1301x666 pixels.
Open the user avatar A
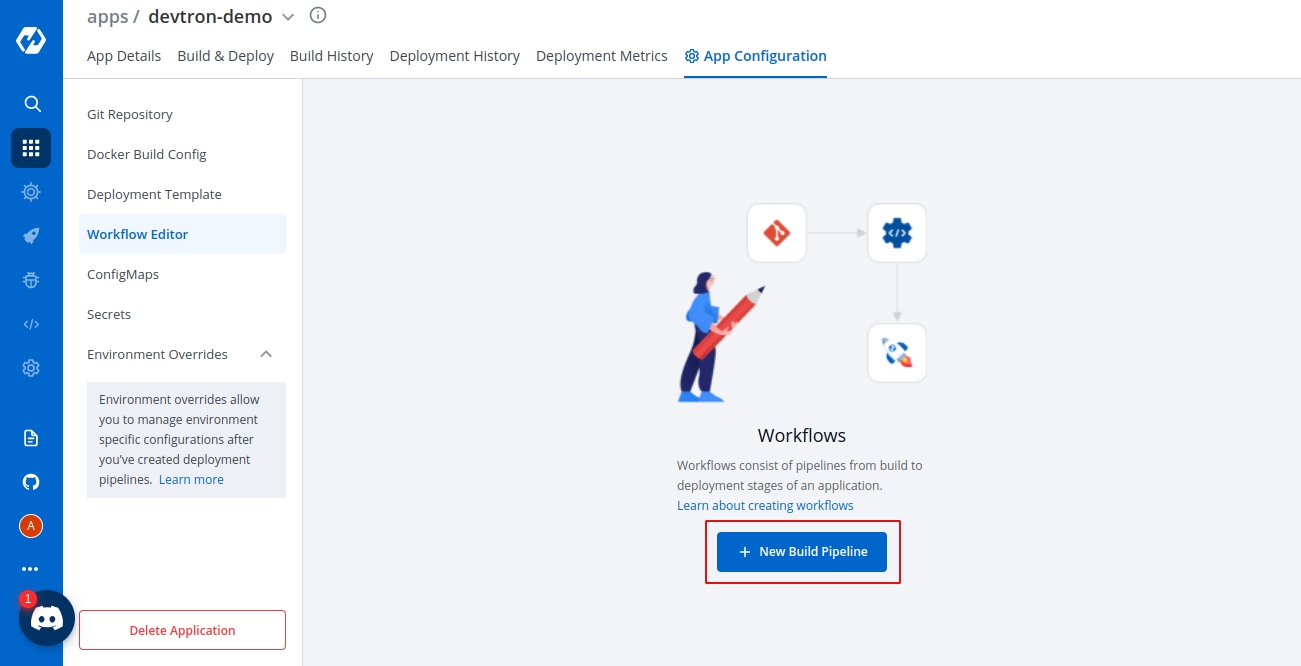tap(31, 526)
